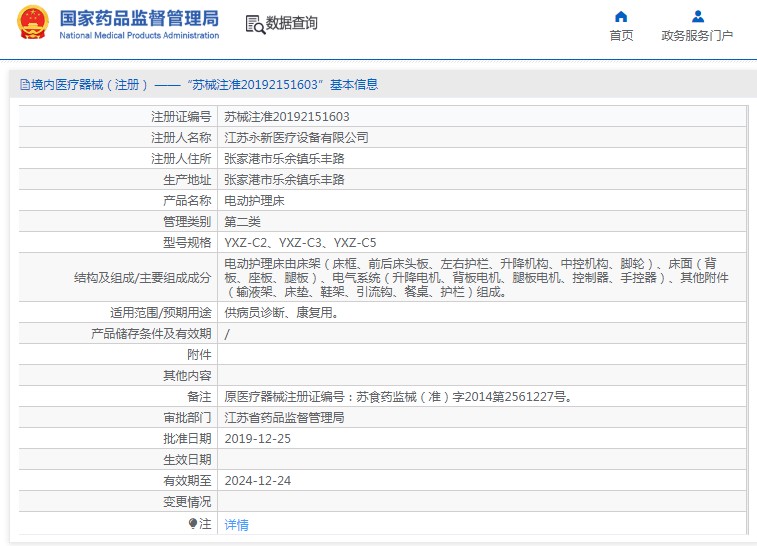Click National Medical Products Administration subtitle

coord(139,35)
